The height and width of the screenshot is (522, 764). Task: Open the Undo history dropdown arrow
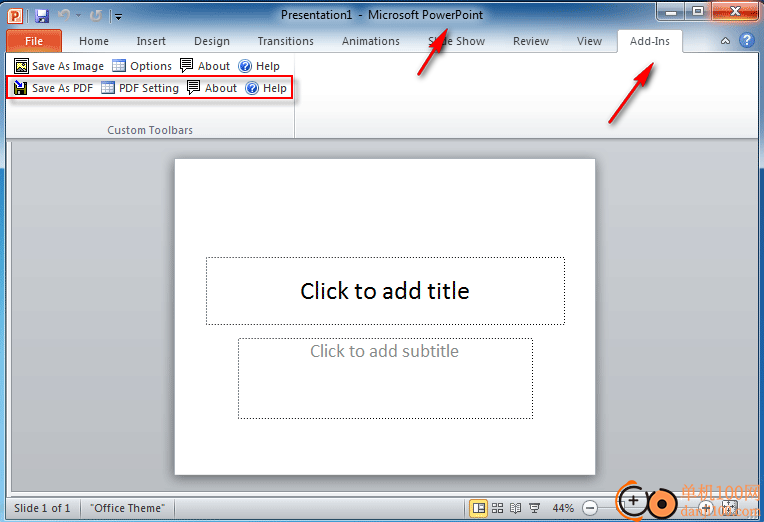pos(78,16)
